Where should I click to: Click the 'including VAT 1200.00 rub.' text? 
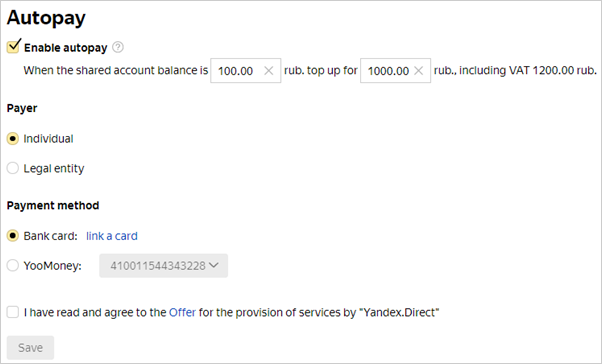[x=528, y=71]
